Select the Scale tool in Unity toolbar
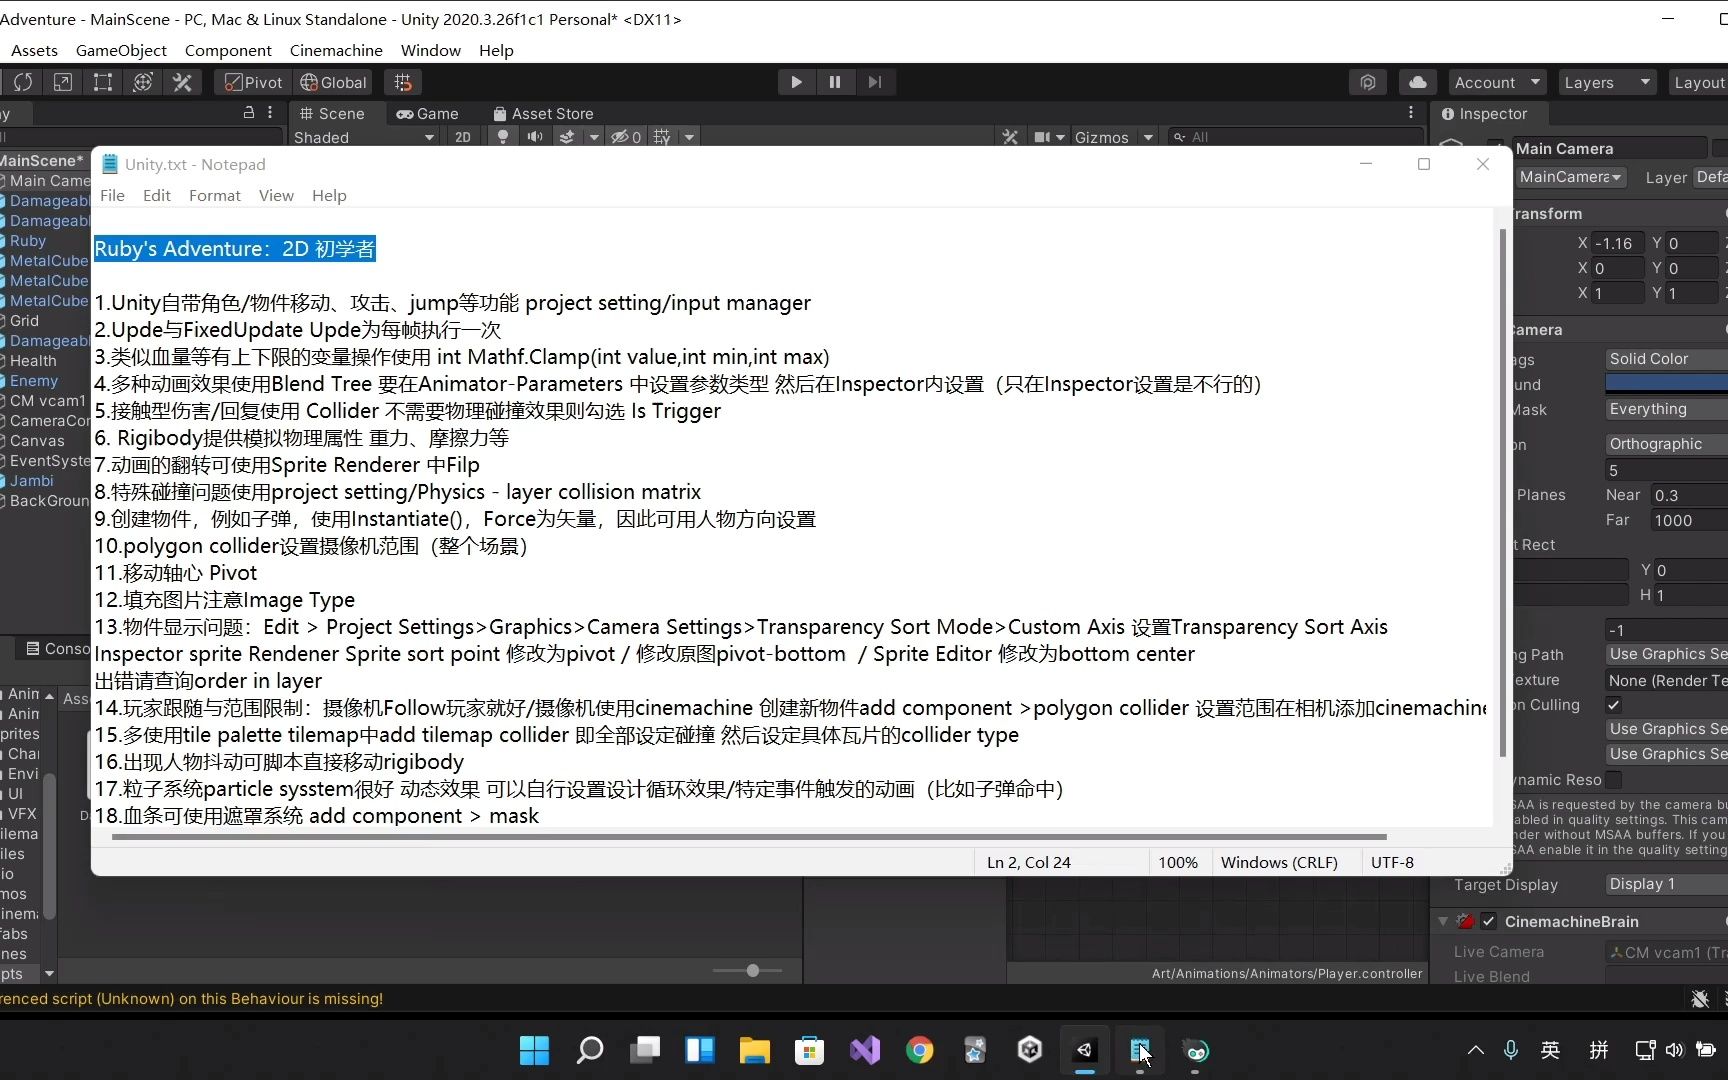The height and width of the screenshot is (1080, 1728). click(62, 82)
